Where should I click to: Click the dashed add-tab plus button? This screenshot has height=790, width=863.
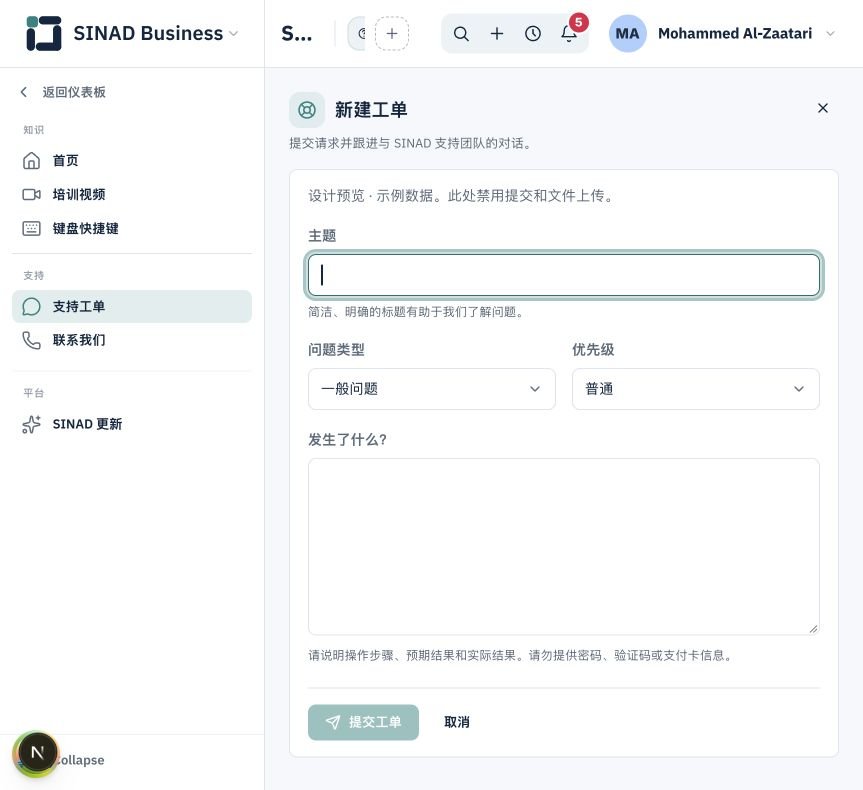click(x=392, y=34)
